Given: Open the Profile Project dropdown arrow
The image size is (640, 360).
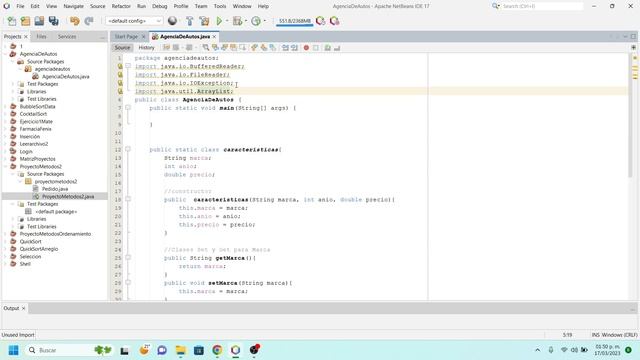Looking at the screenshot, I should tap(264, 21).
